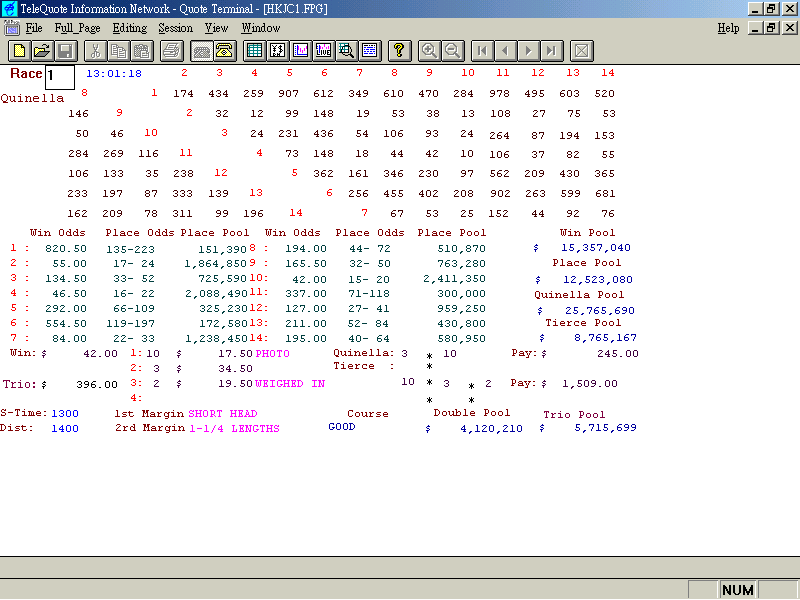Viewport: 800px width, 600px height.
Task: Click the Double Pool value 4,120,210
Action: click(x=491, y=429)
